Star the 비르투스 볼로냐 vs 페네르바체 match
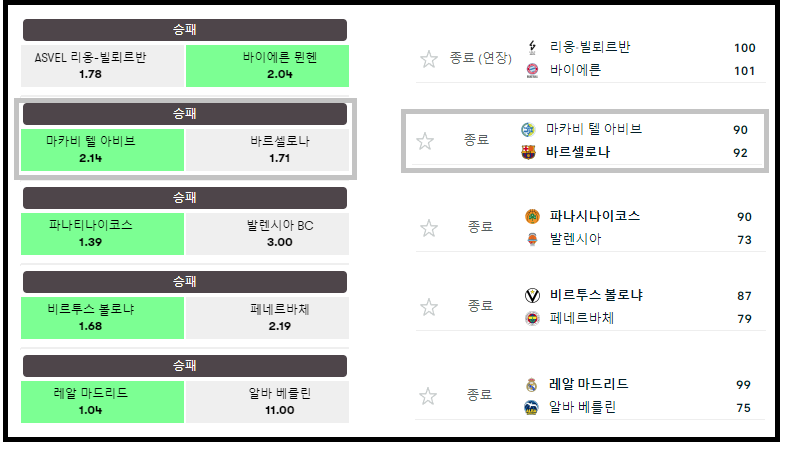 pyautogui.click(x=429, y=306)
